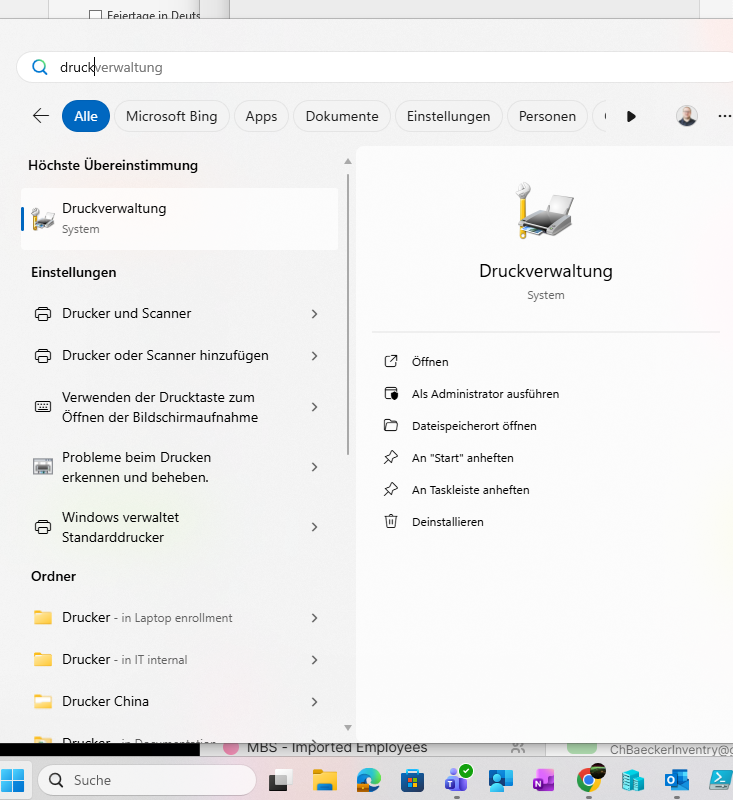733x800 pixels.
Task: Expand chevron for Verwenden der Drucktaste setting
Action: click(x=314, y=407)
